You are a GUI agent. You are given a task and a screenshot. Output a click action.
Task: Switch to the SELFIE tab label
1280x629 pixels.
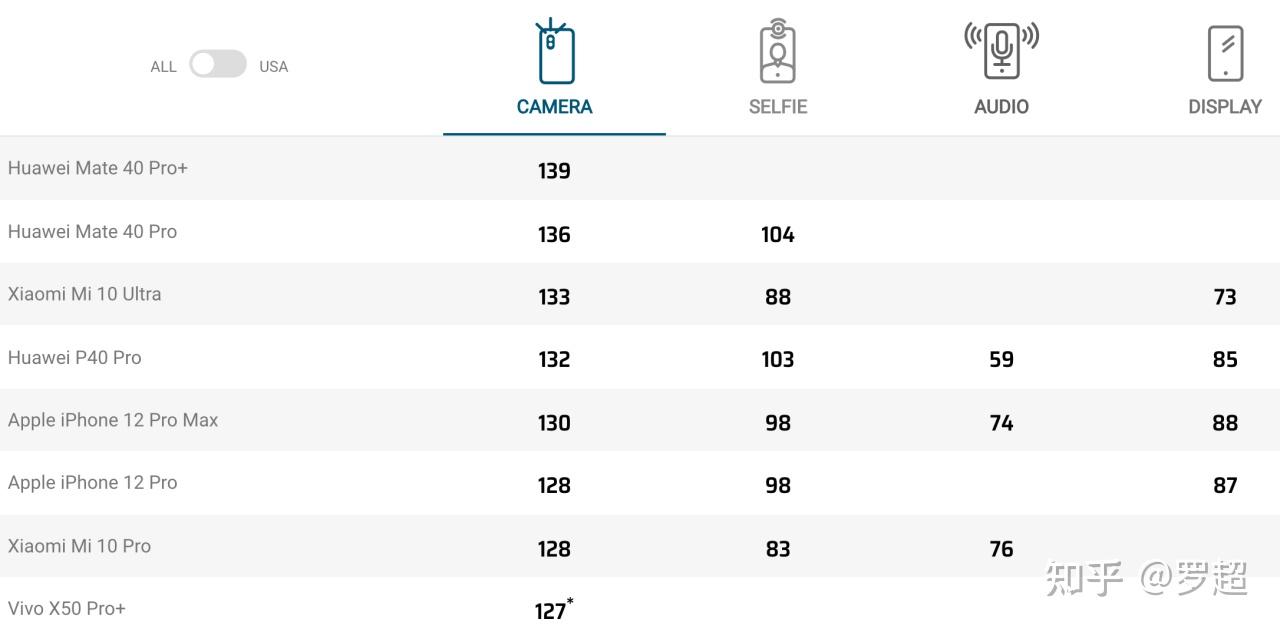[777, 107]
